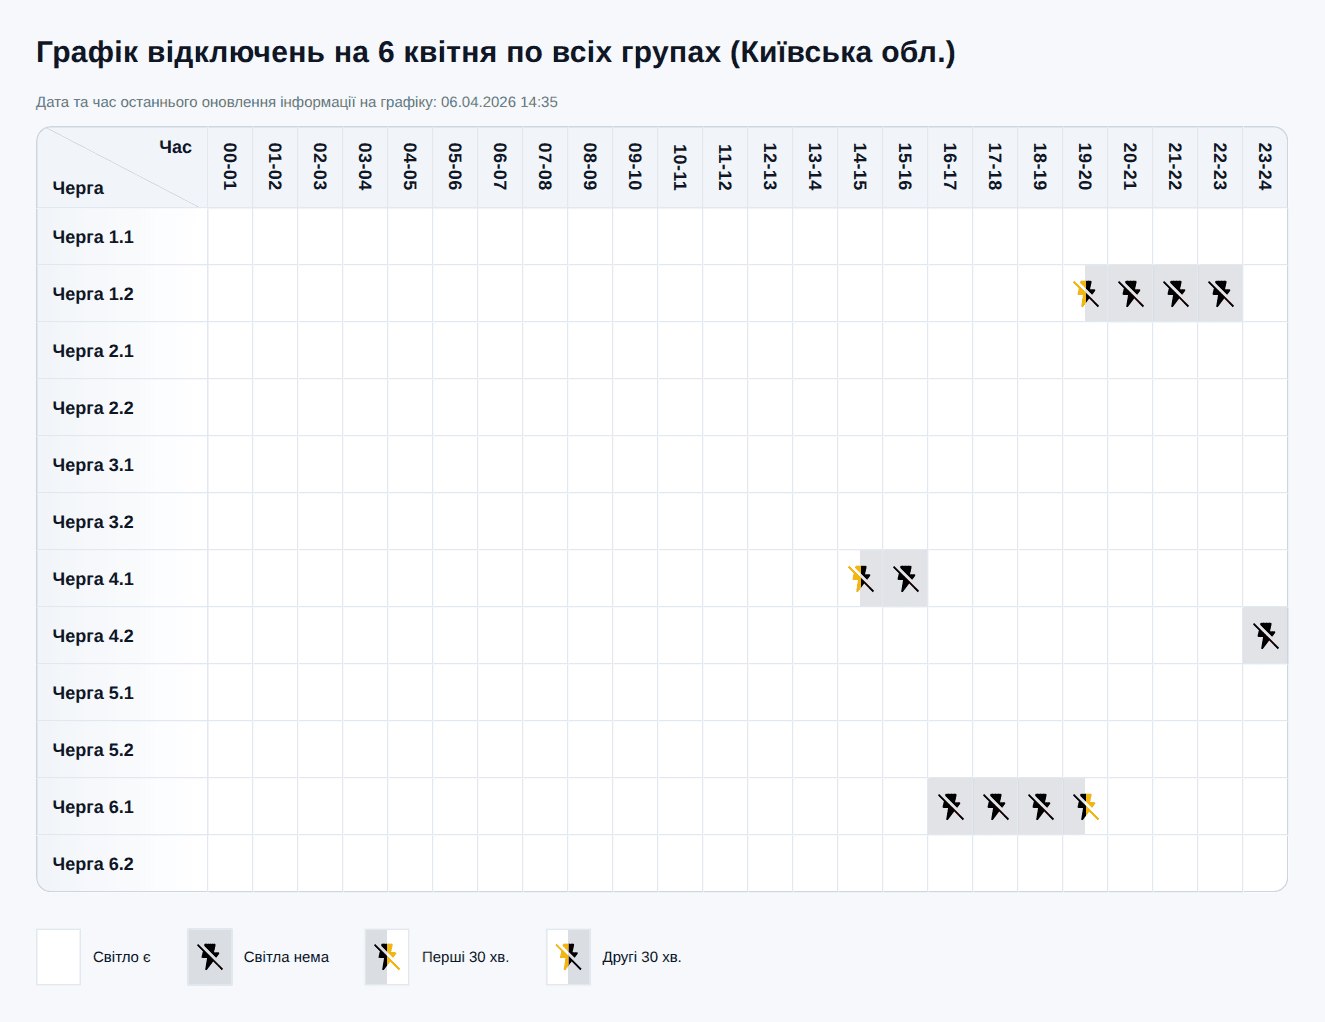Screen dimensions: 1325x1022
Task: Click the outage icon for Черга 4.2 at 23-24
Action: click(1265, 635)
